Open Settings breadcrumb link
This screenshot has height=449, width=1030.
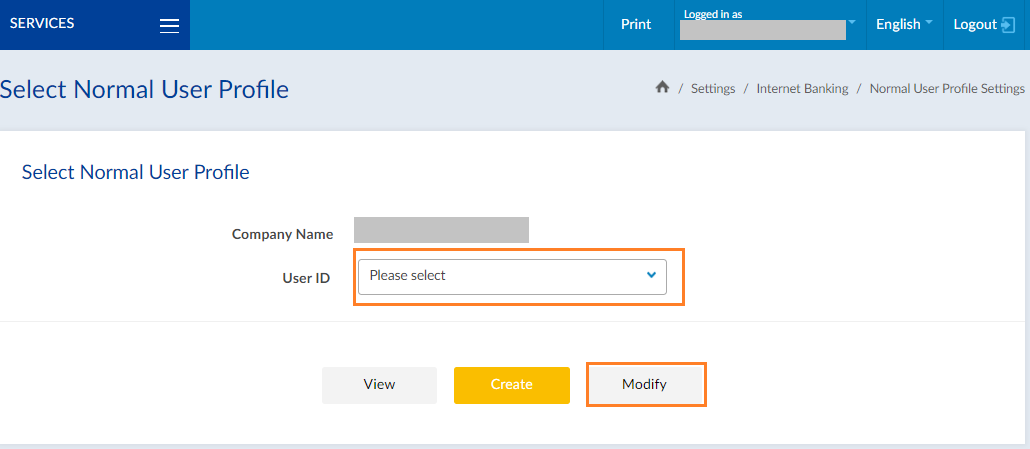click(x=713, y=89)
